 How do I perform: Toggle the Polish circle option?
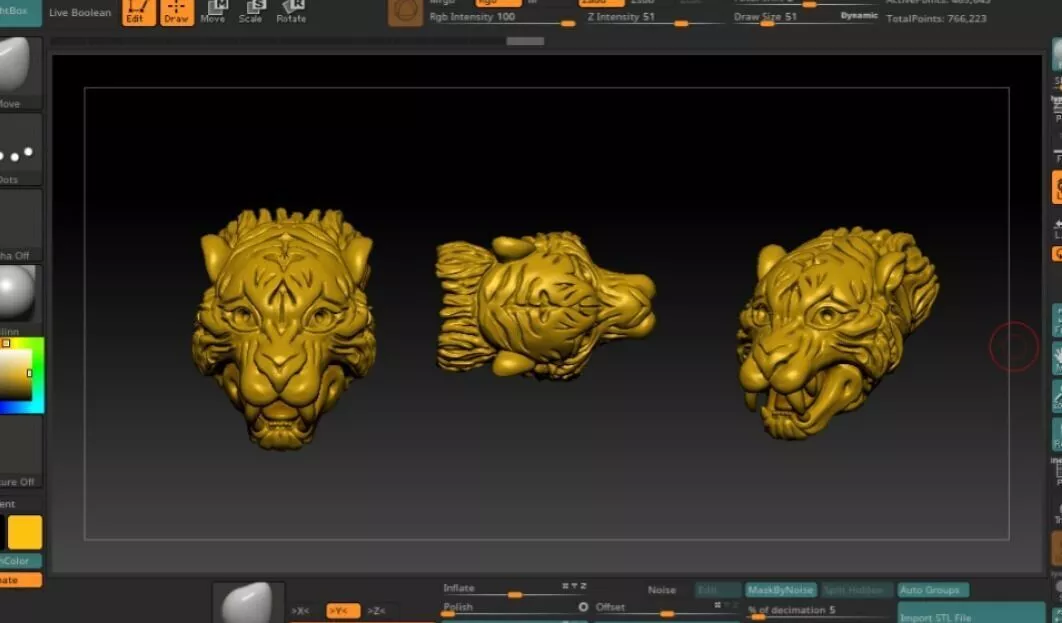(583, 607)
